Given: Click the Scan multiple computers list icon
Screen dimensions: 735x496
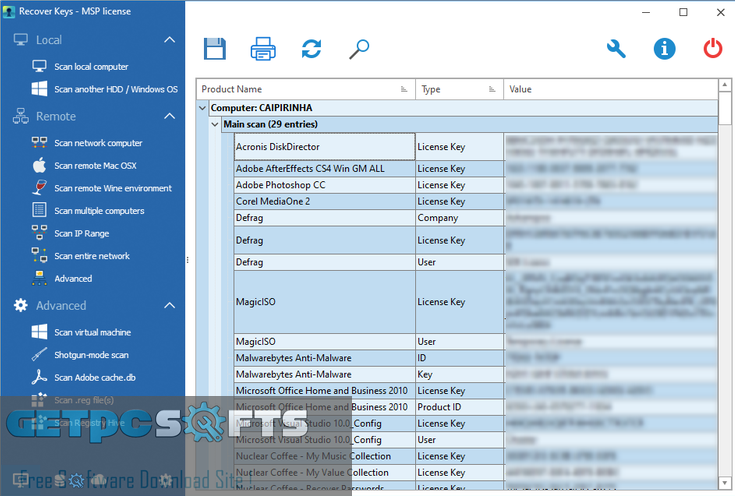Looking at the screenshot, I should [39, 210].
